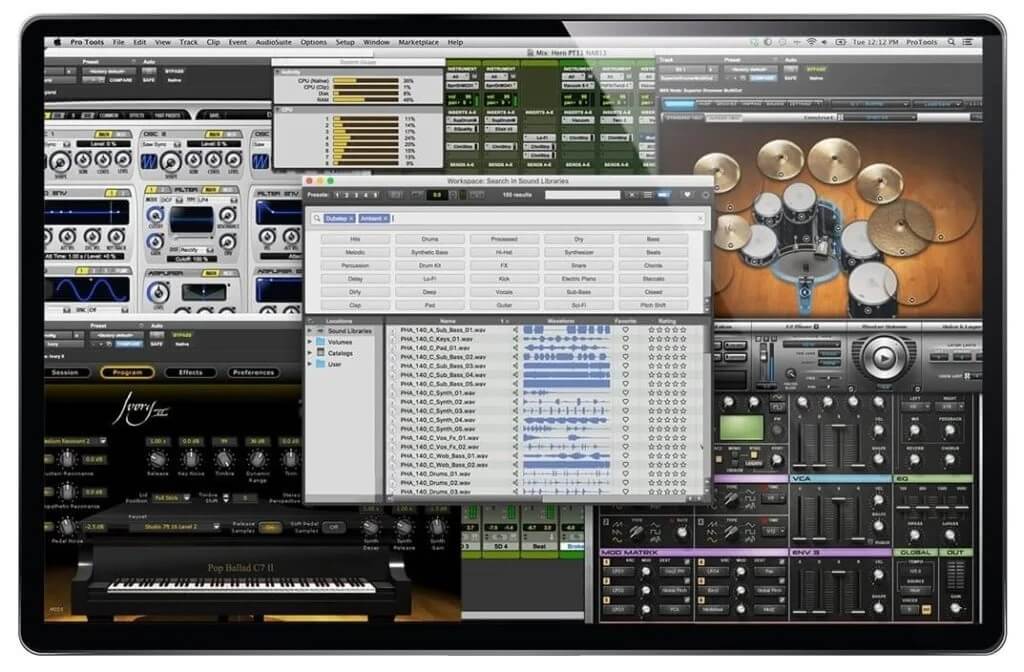Open the Ivory piano preset dropdown

174,526
